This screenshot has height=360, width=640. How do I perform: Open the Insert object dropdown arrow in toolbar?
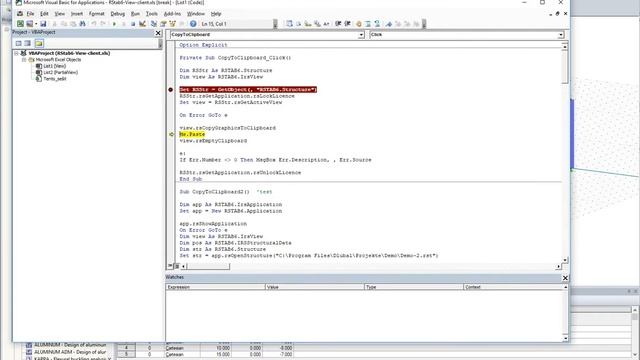click(x=36, y=24)
